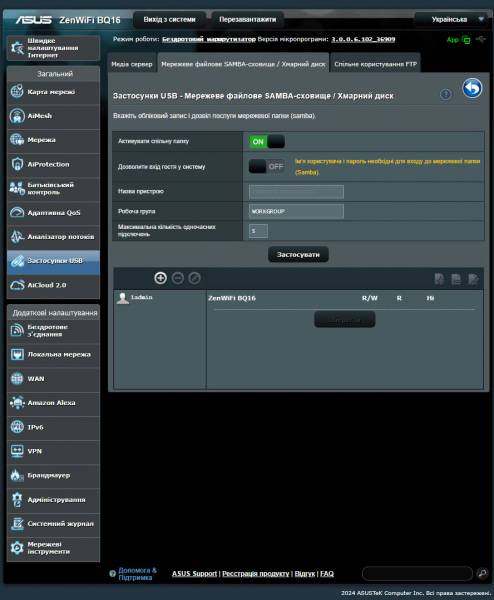Switch to Мережеве файлове SAMBA-сховище tab
494x600 pixels.
pyautogui.click(x=243, y=64)
